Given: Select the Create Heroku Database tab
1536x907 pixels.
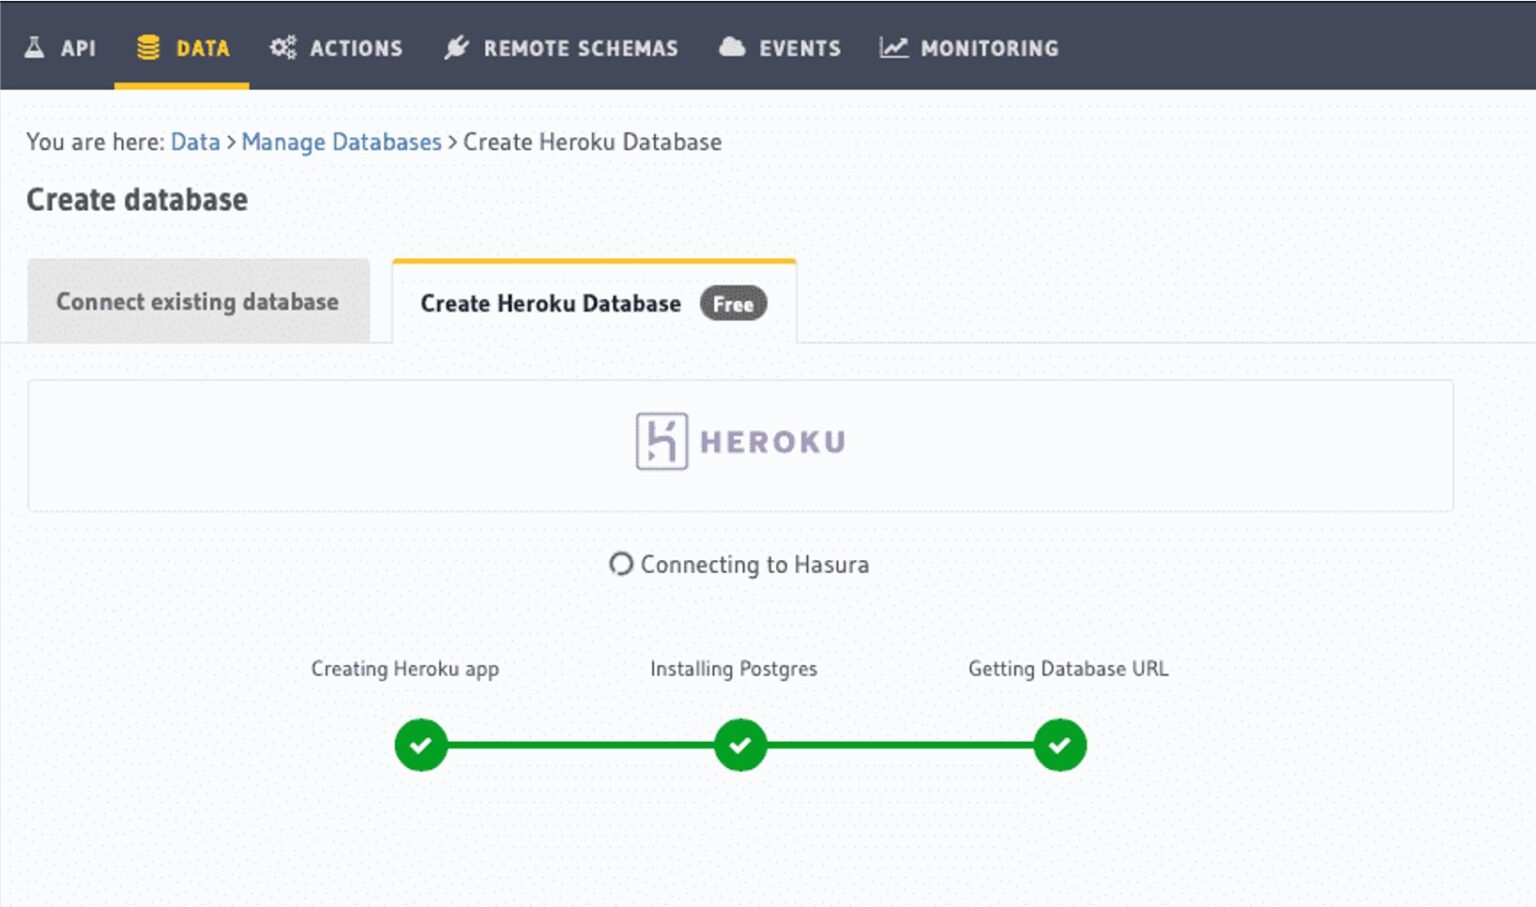Looking at the screenshot, I should point(549,303).
